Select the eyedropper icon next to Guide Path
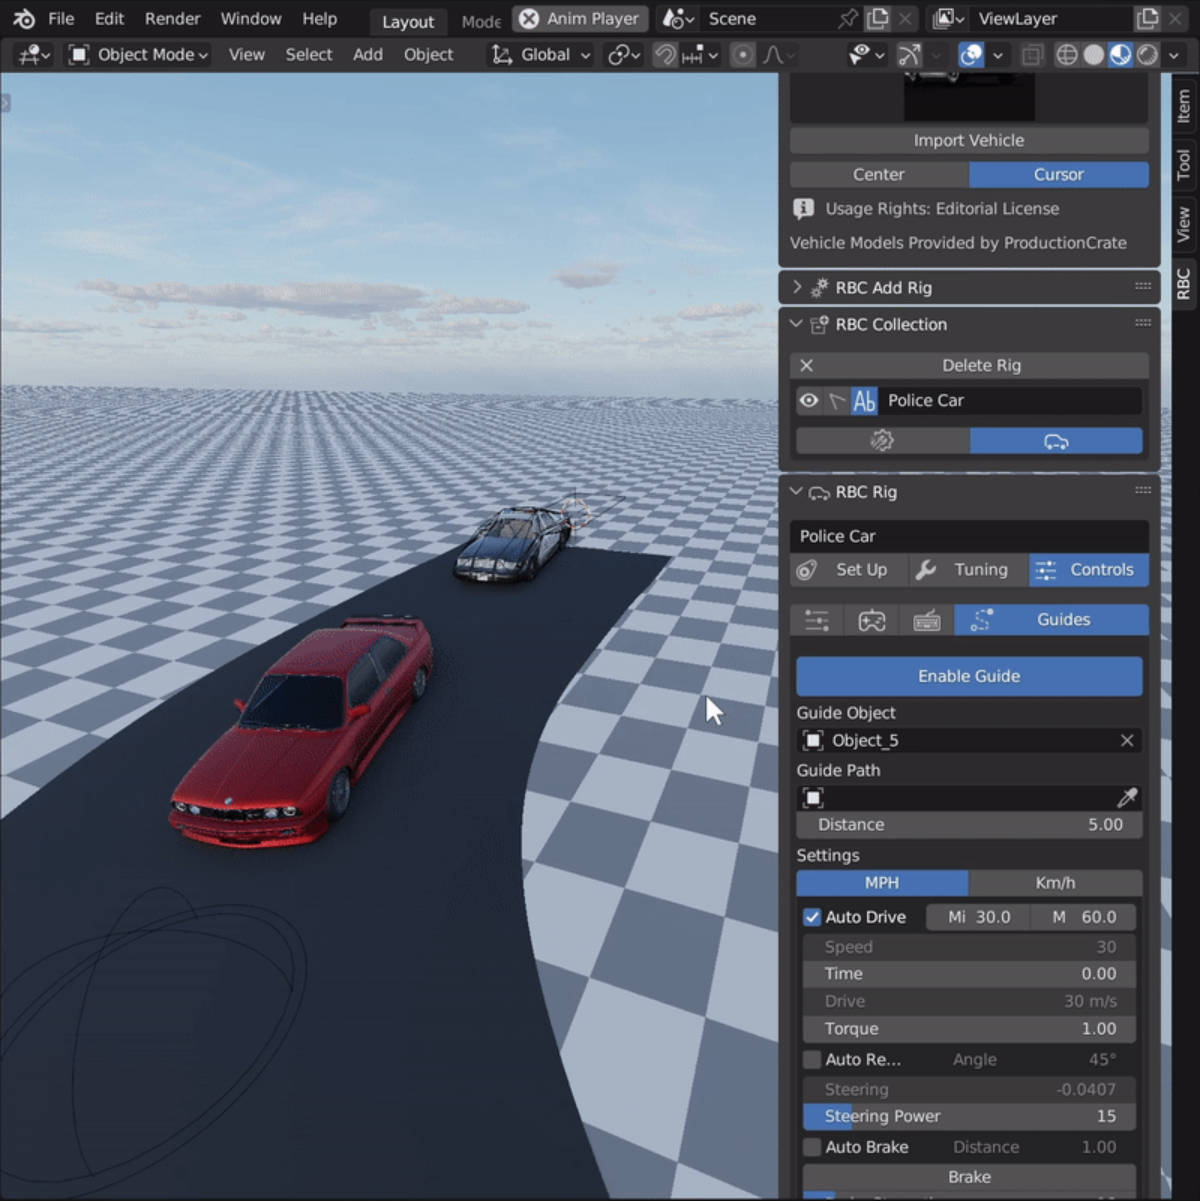The height and width of the screenshot is (1201, 1200). coord(1125,797)
